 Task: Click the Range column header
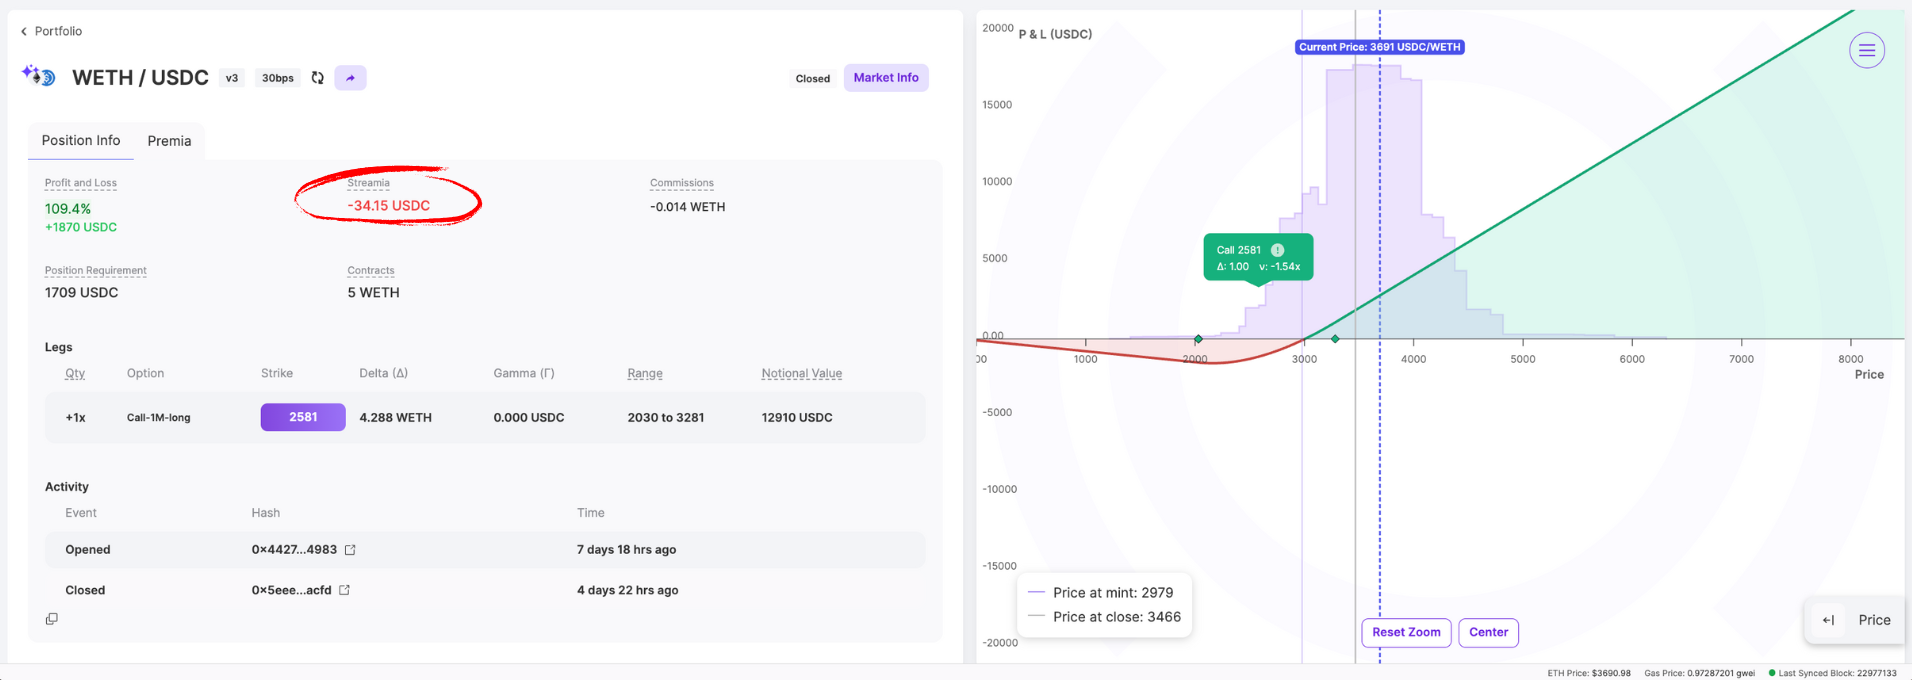pos(645,374)
